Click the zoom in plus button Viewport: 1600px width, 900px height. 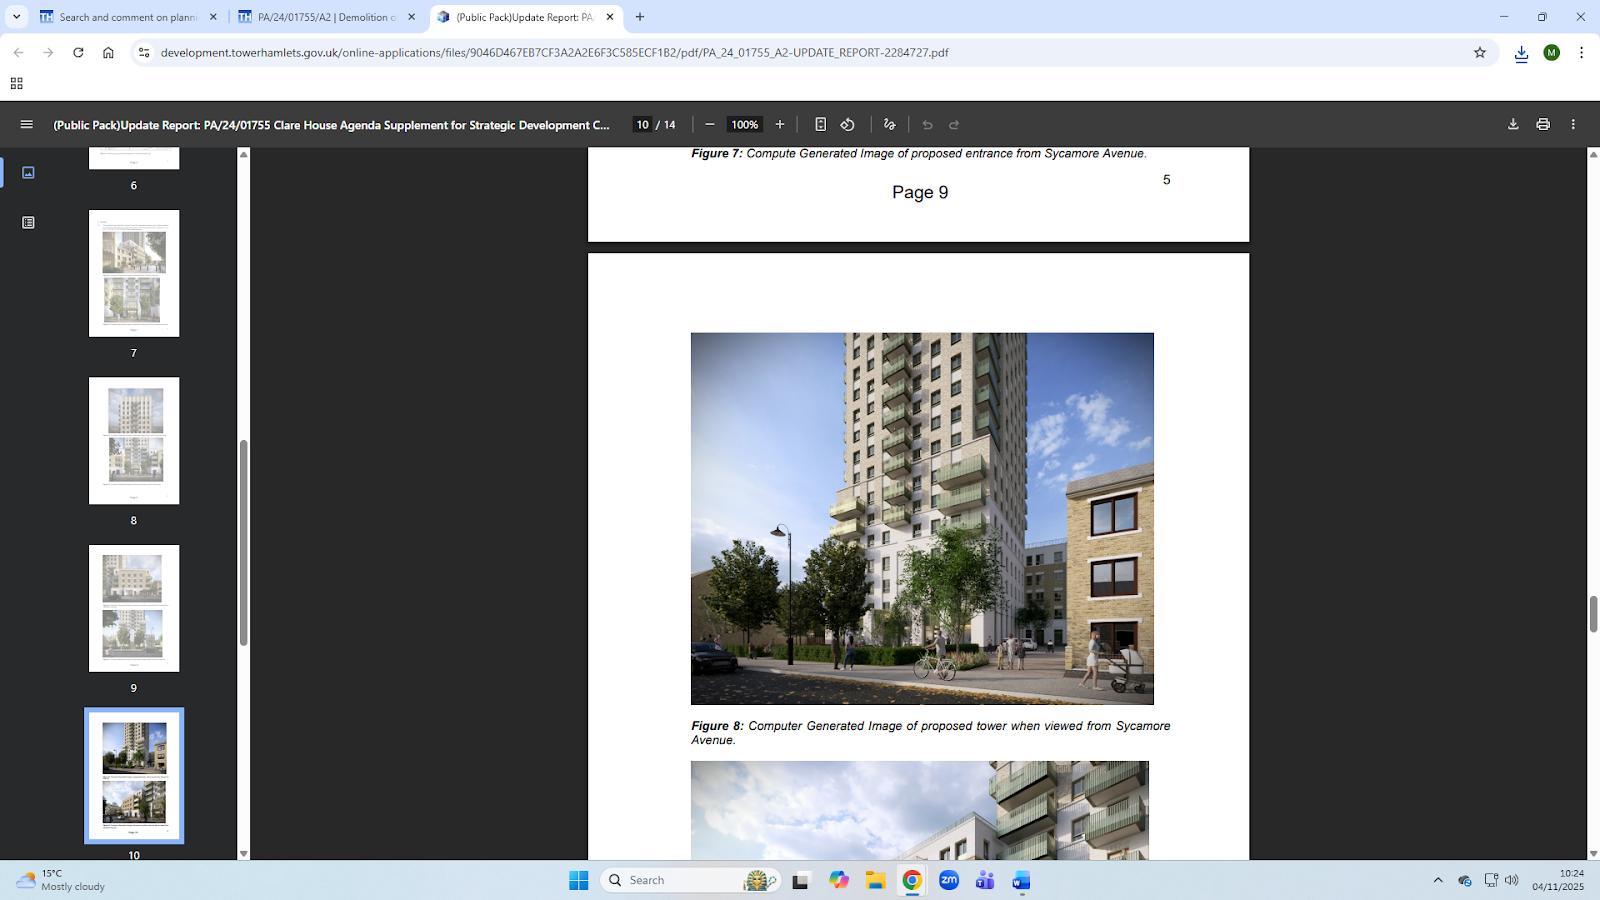point(780,125)
